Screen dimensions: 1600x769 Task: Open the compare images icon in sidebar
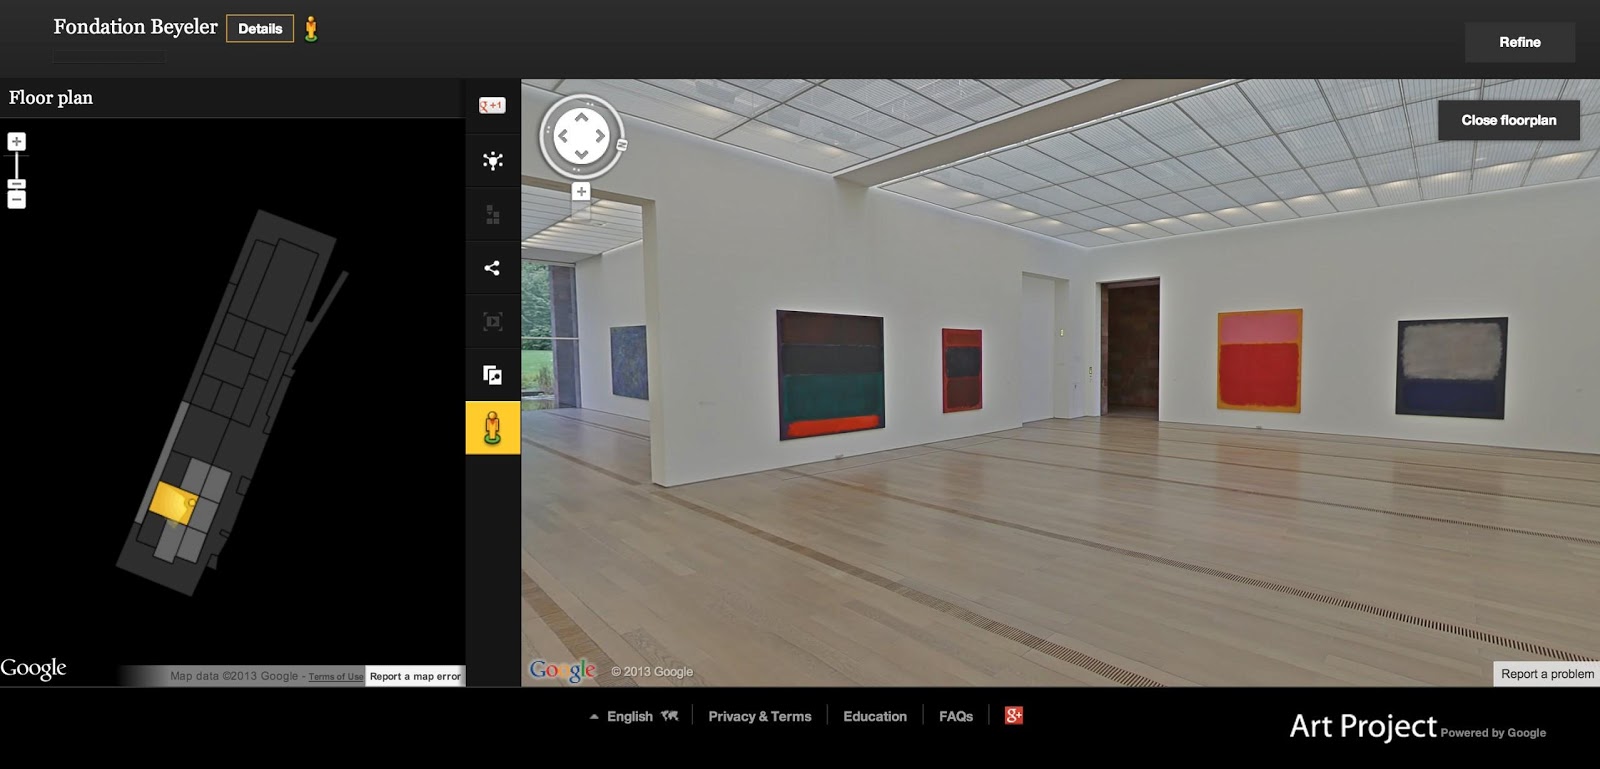[492, 375]
